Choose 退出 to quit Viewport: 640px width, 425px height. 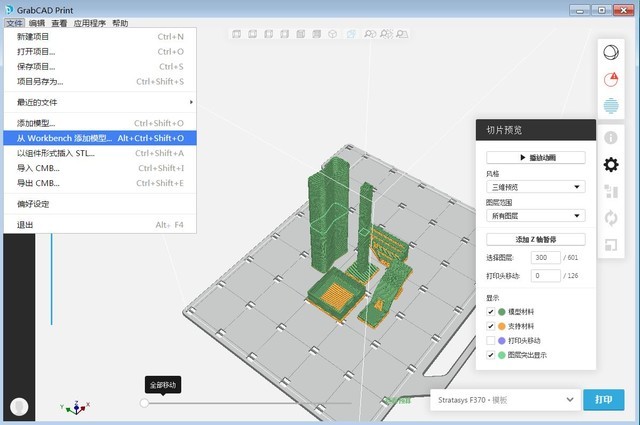[x=100, y=225]
